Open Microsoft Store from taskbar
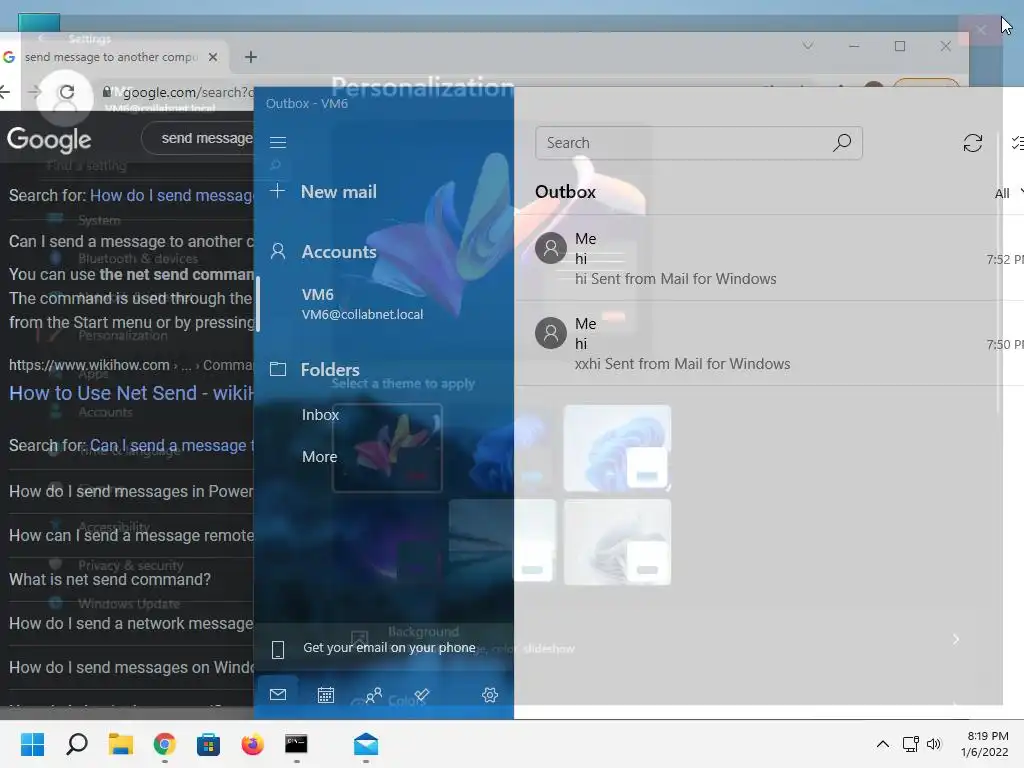Viewport: 1024px width, 768px height. click(x=208, y=744)
